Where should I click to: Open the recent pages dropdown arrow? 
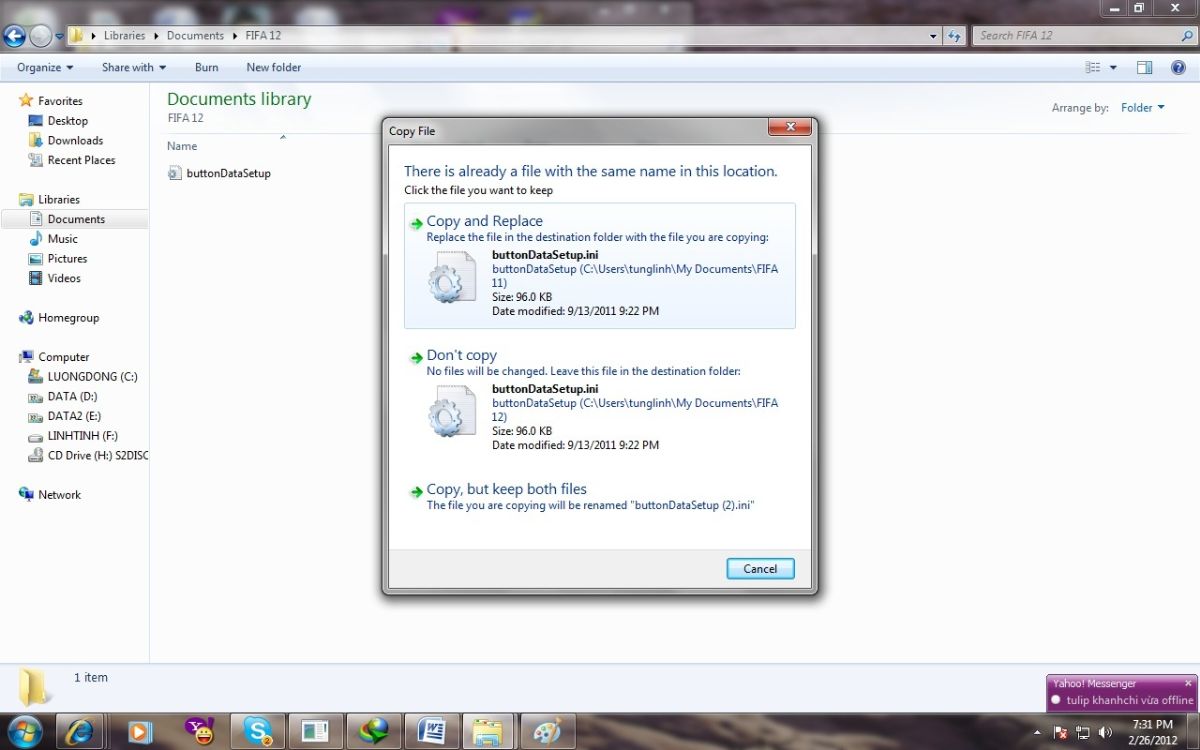(59, 36)
